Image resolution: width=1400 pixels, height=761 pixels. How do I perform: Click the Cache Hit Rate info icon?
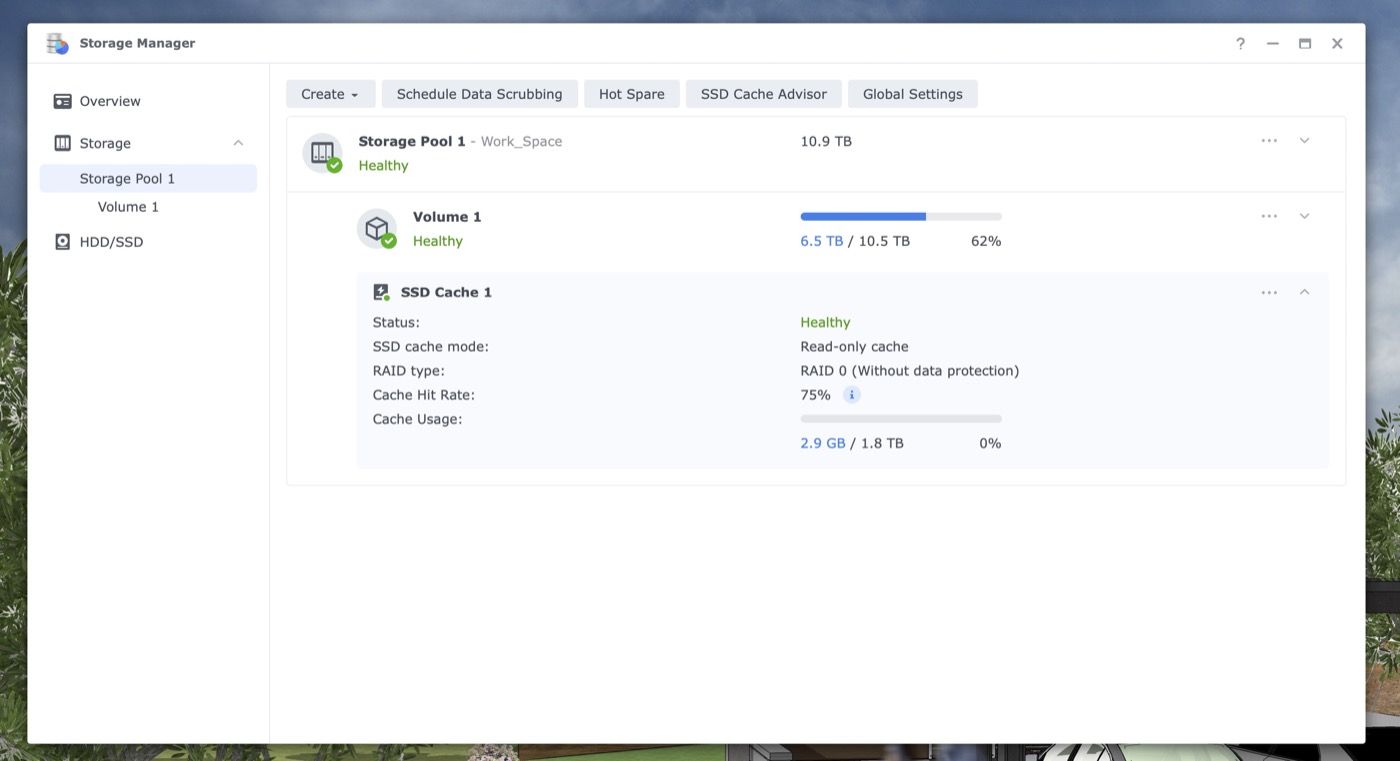click(851, 395)
